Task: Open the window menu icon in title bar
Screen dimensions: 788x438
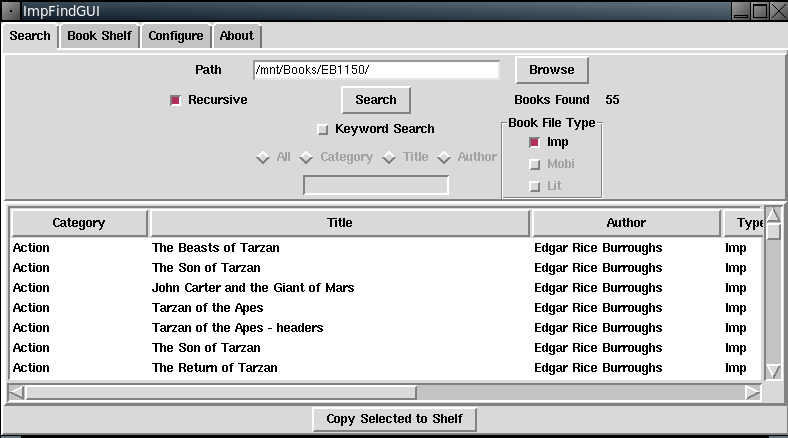Action: coord(11,11)
